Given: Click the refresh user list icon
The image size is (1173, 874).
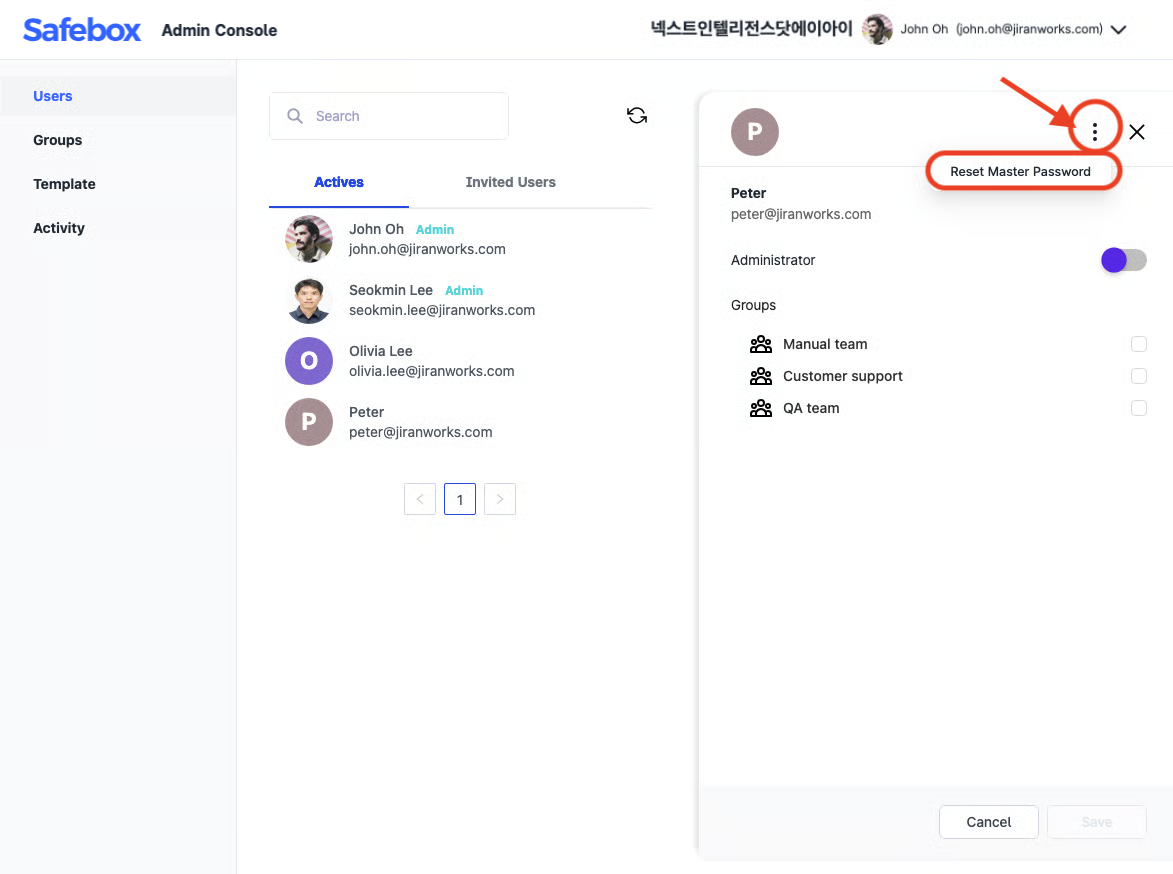Looking at the screenshot, I should coord(637,116).
